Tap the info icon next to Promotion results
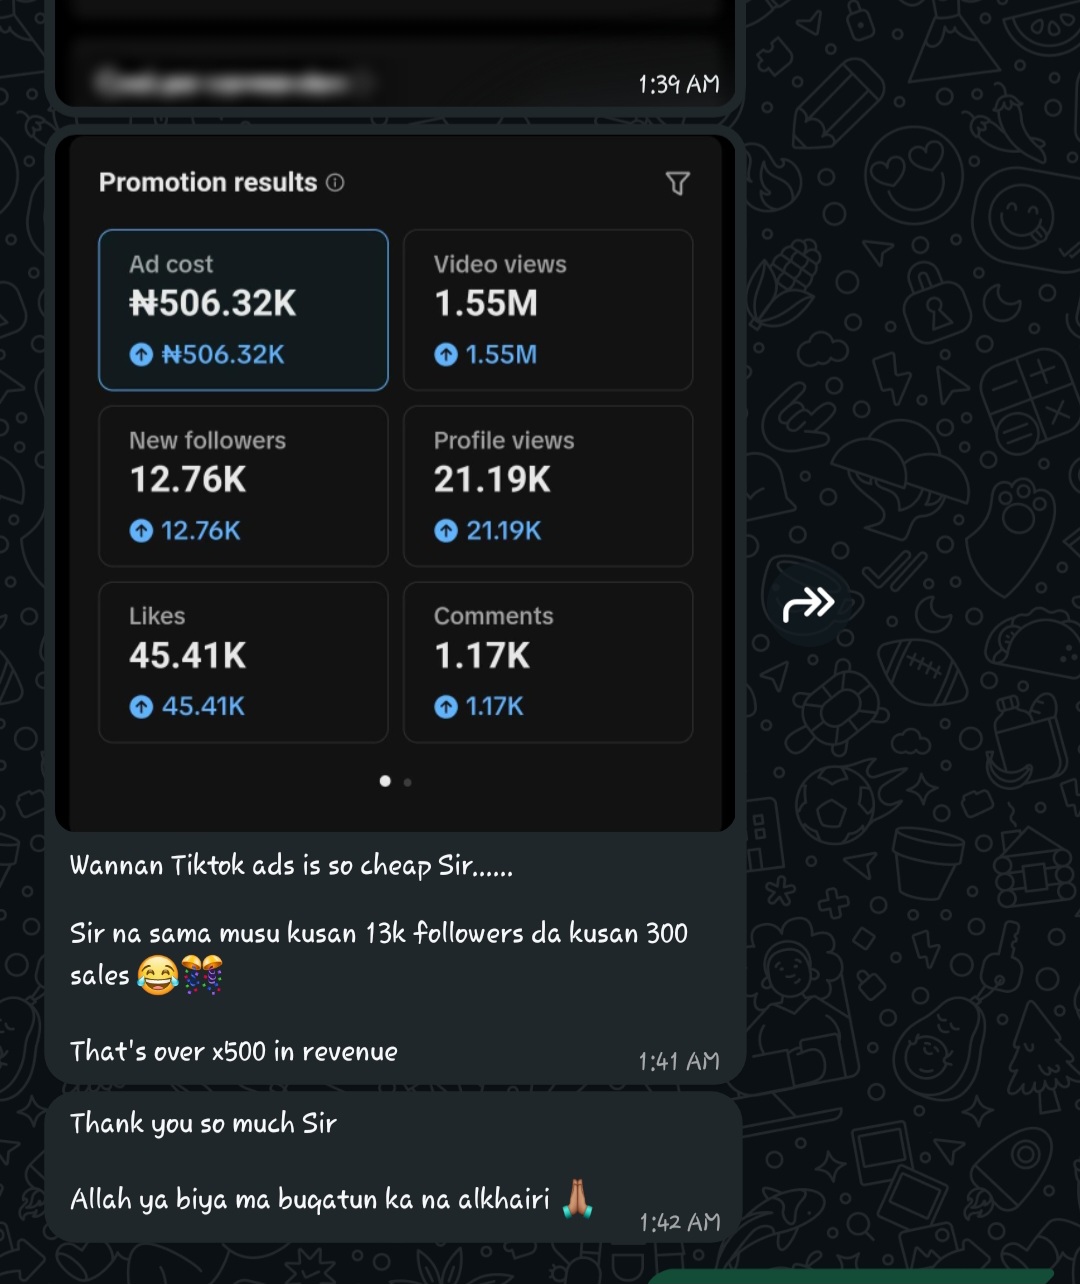The image size is (1080, 1284). 336,182
